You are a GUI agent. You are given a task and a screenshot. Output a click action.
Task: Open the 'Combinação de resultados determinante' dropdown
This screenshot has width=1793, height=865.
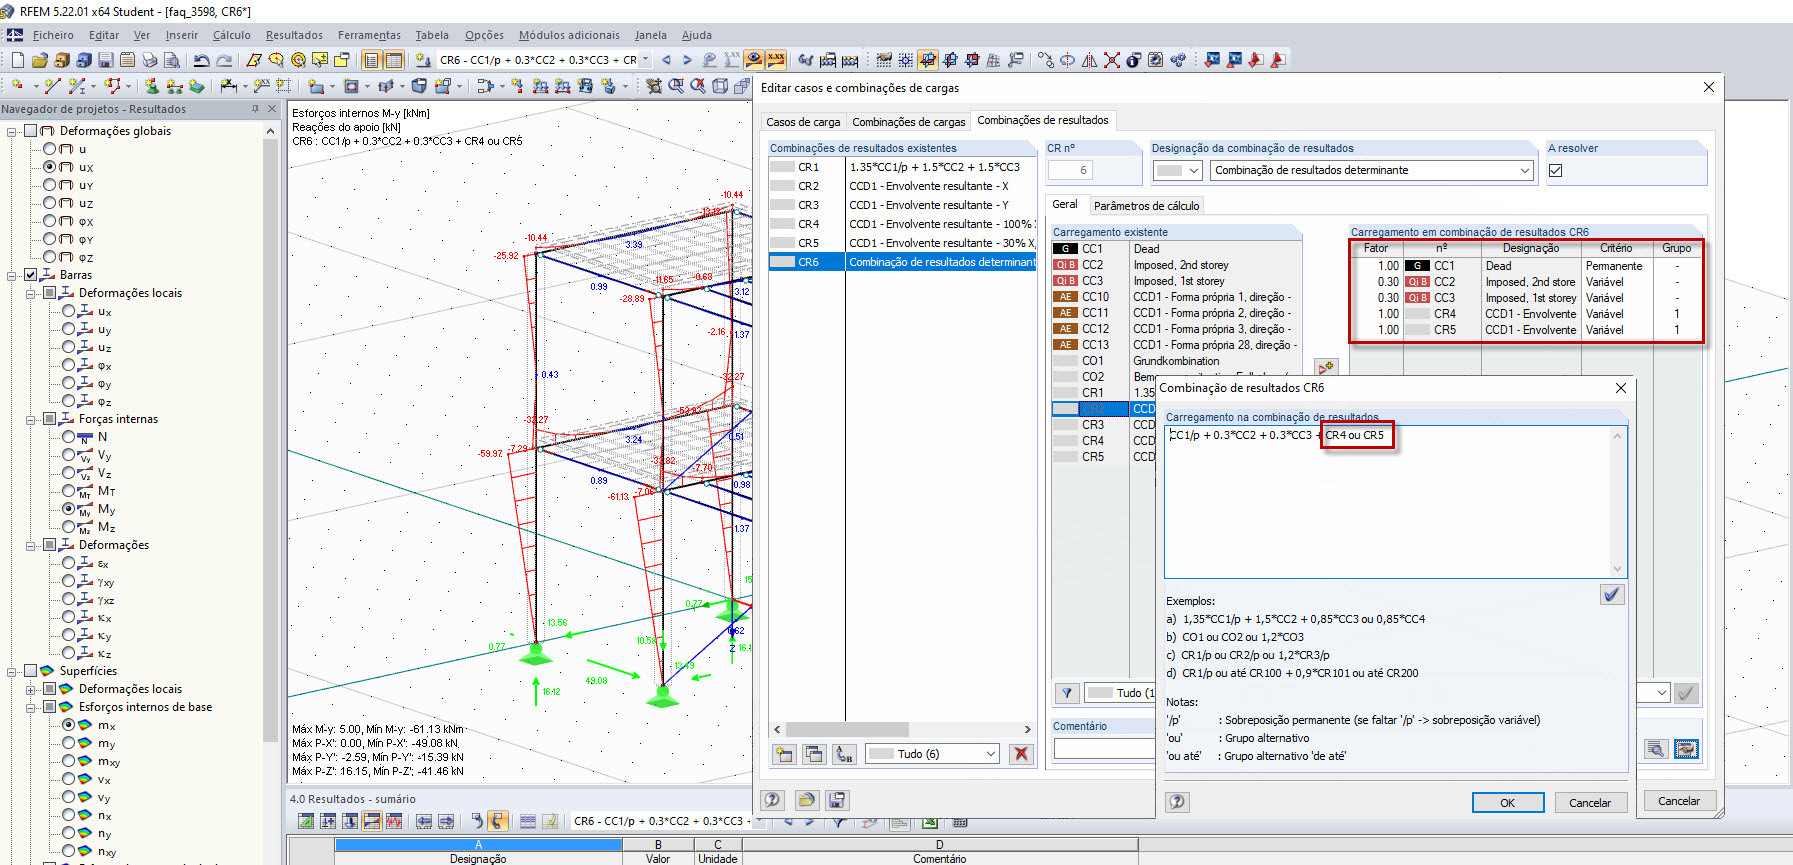(1524, 171)
